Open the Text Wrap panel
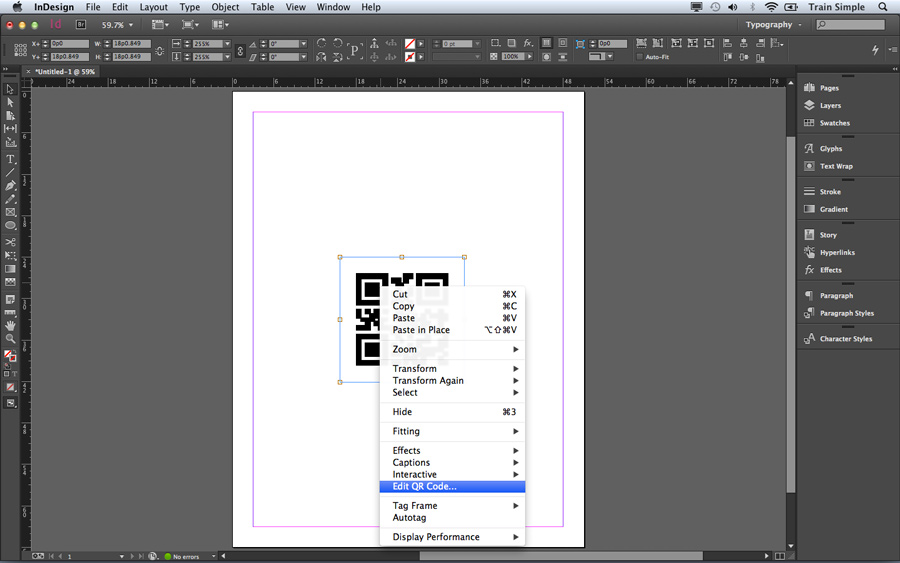The width and height of the screenshot is (900, 563). pos(836,166)
